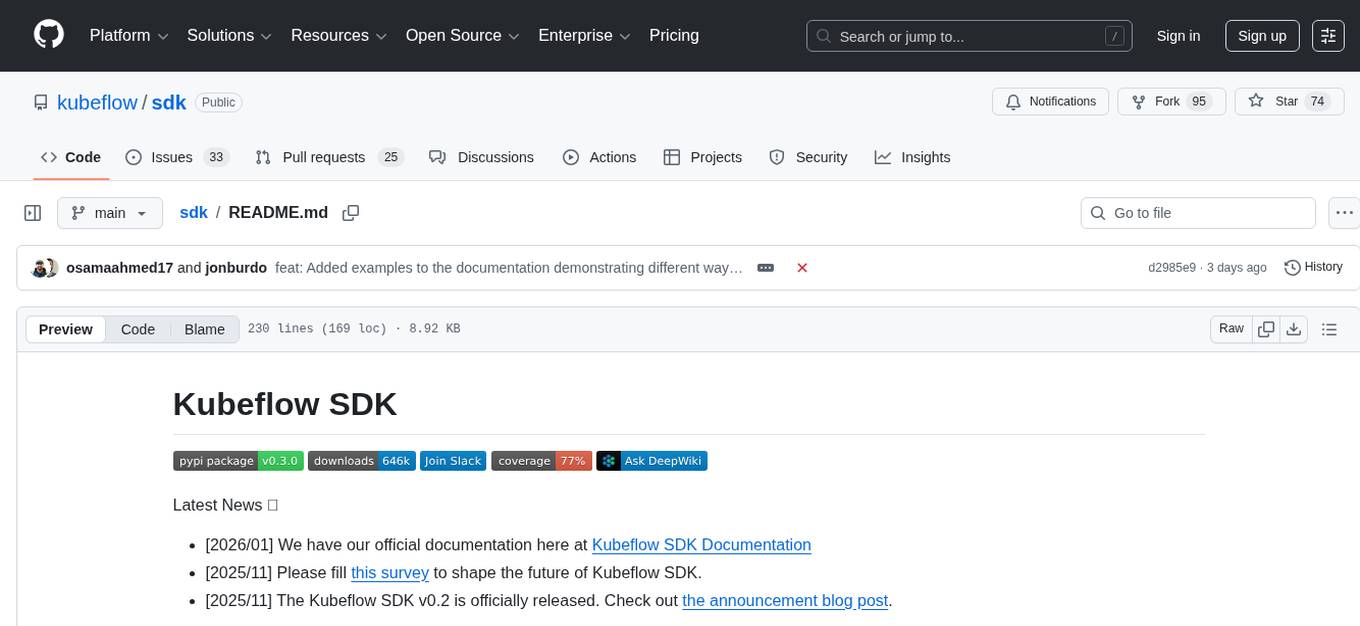Sign up for GitHub
The image size is (1360, 626).
coord(1261,35)
